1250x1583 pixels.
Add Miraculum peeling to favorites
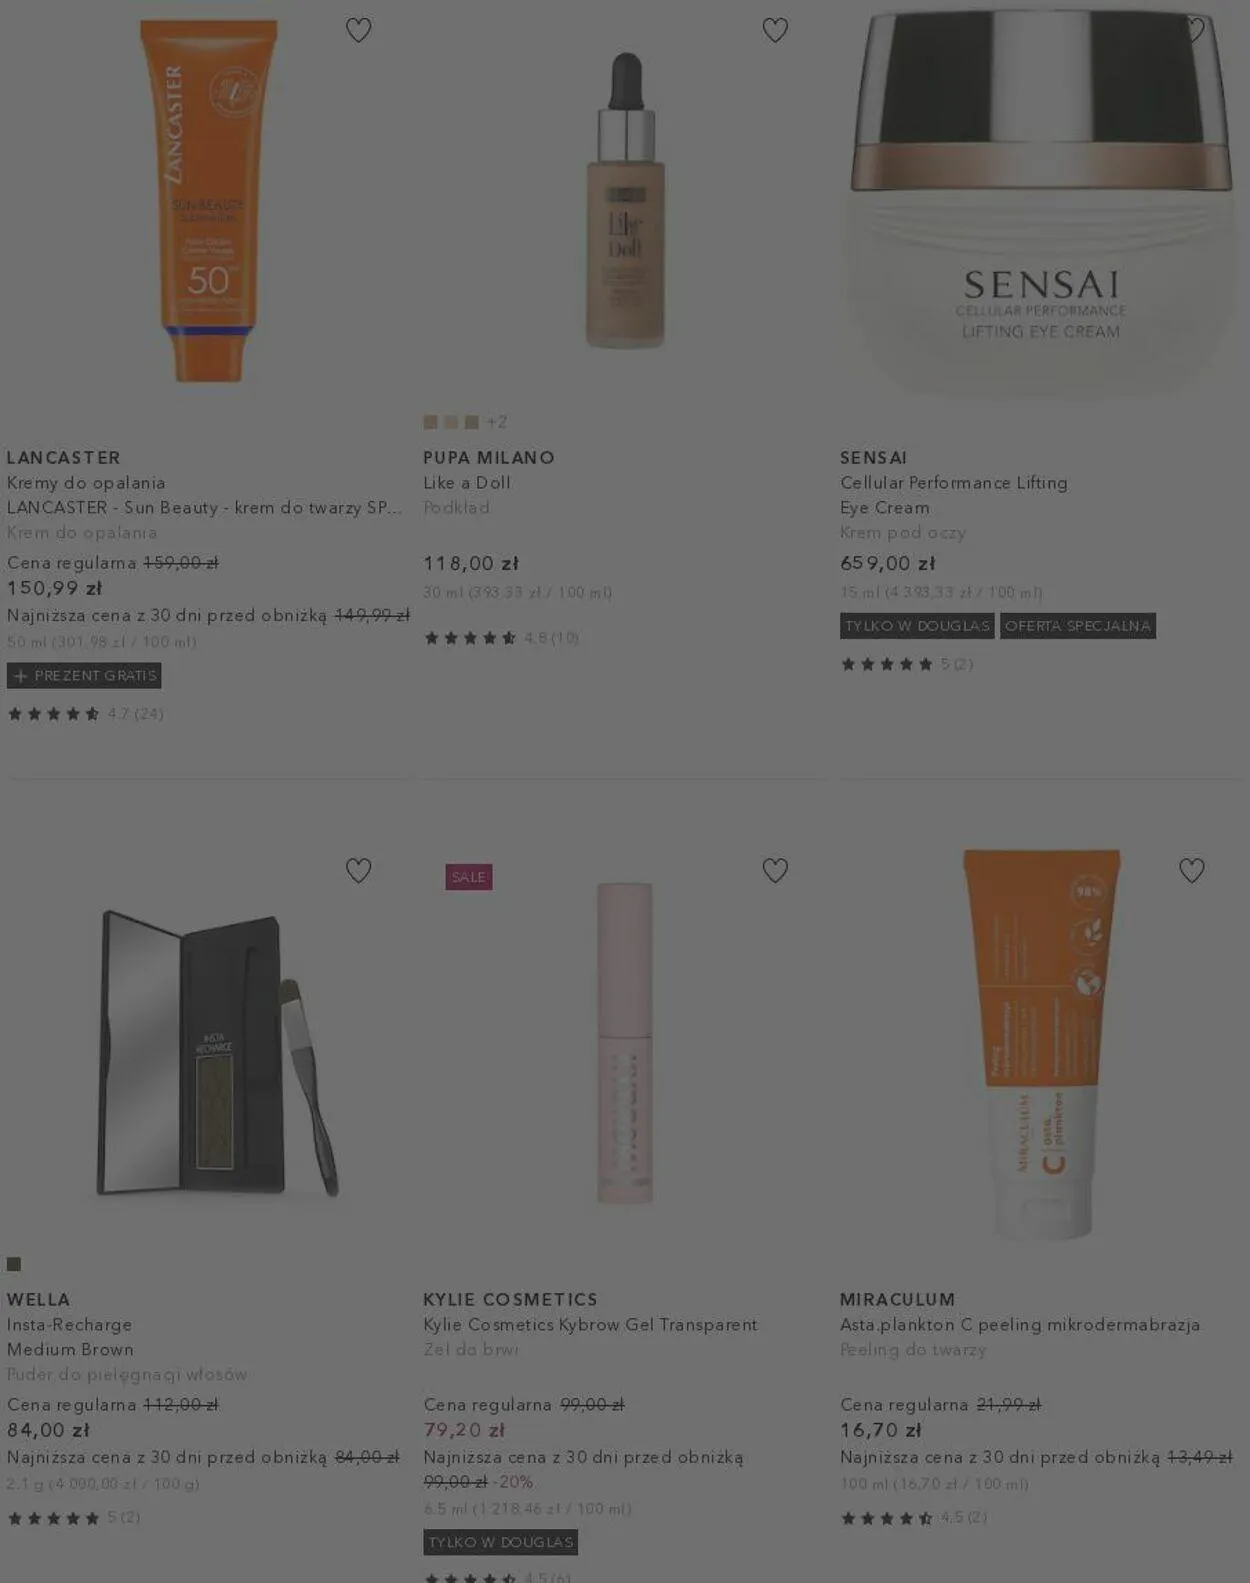coord(1192,871)
